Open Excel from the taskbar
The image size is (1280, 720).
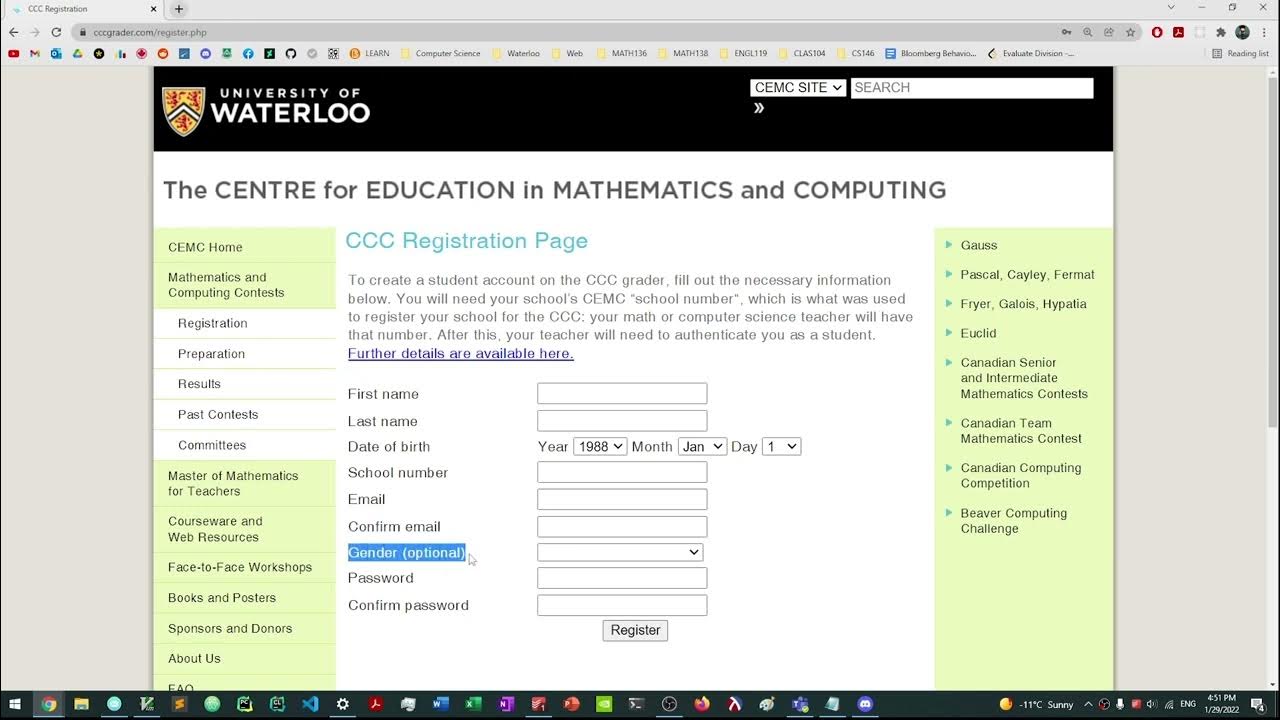click(473, 704)
